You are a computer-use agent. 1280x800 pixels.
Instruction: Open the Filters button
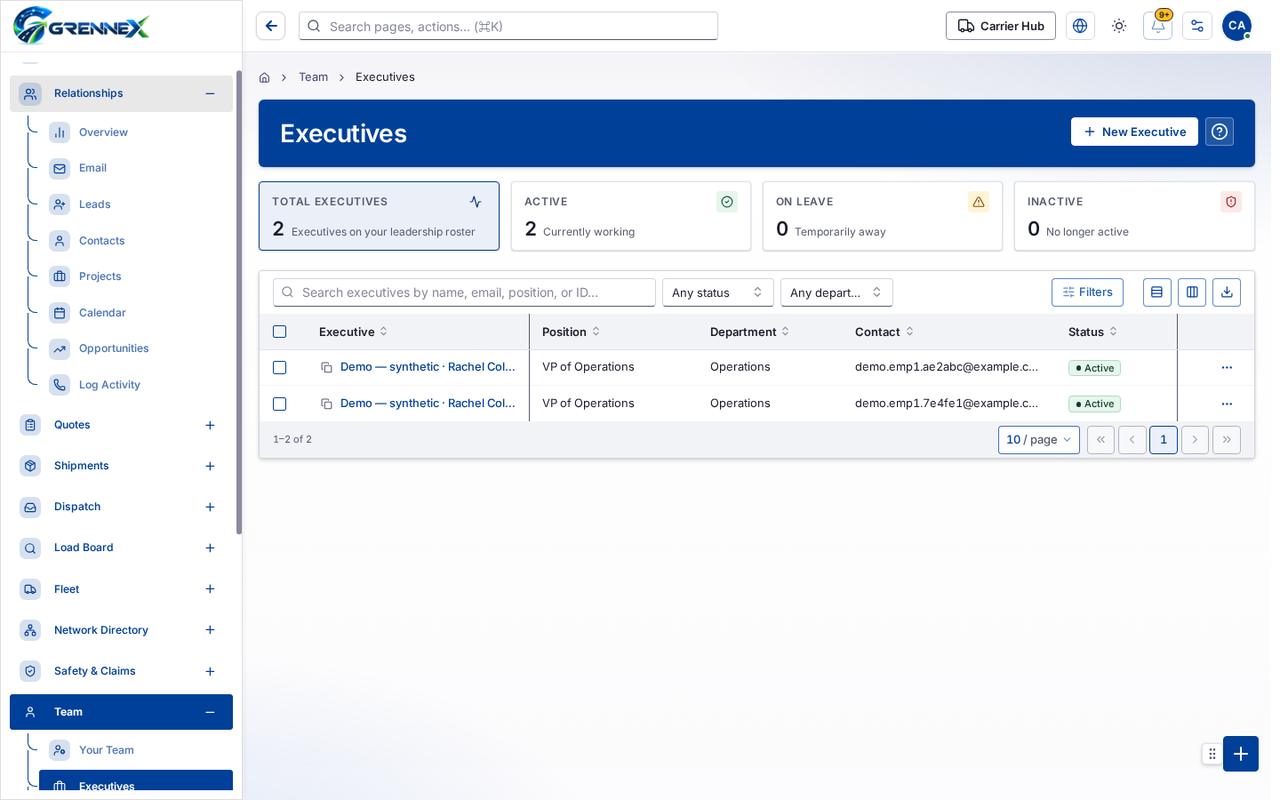point(1087,292)
